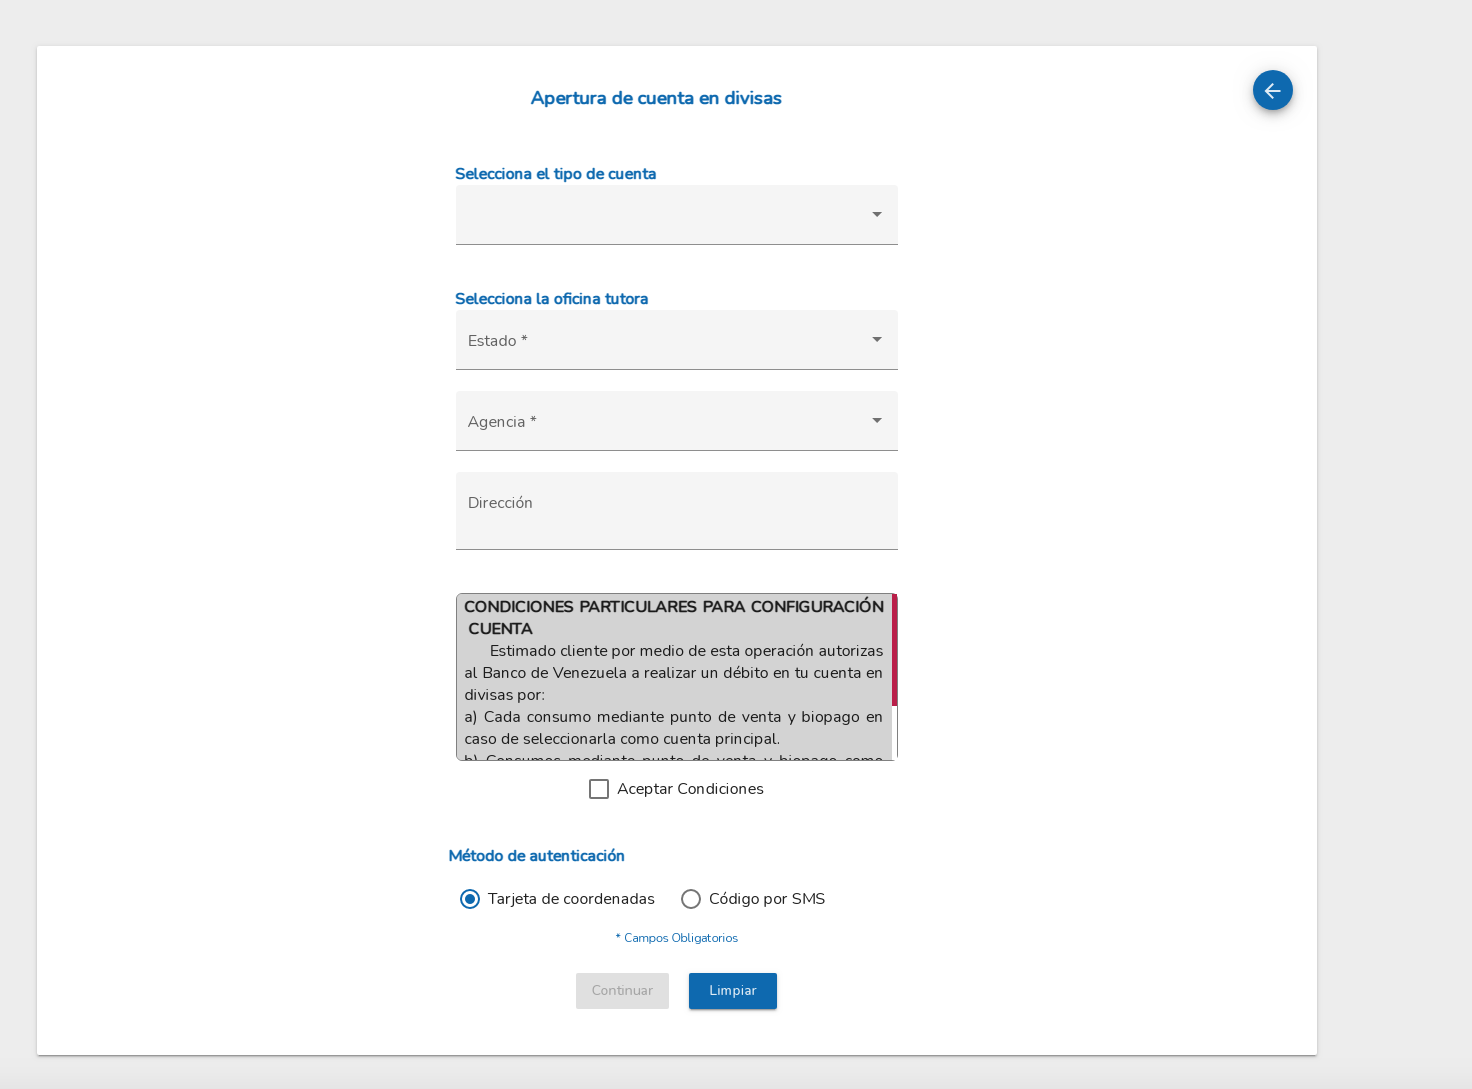Click the blue back arrow button
Image resolution: width=1472 pixels, height=1089 pixels.
pos(1272,90)
